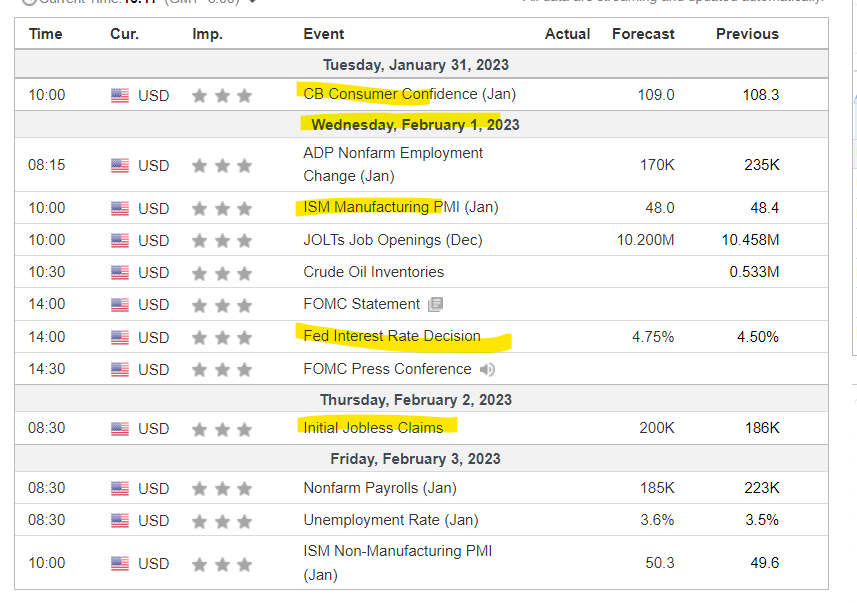Click the 14:30 time cell

(46, 369)
